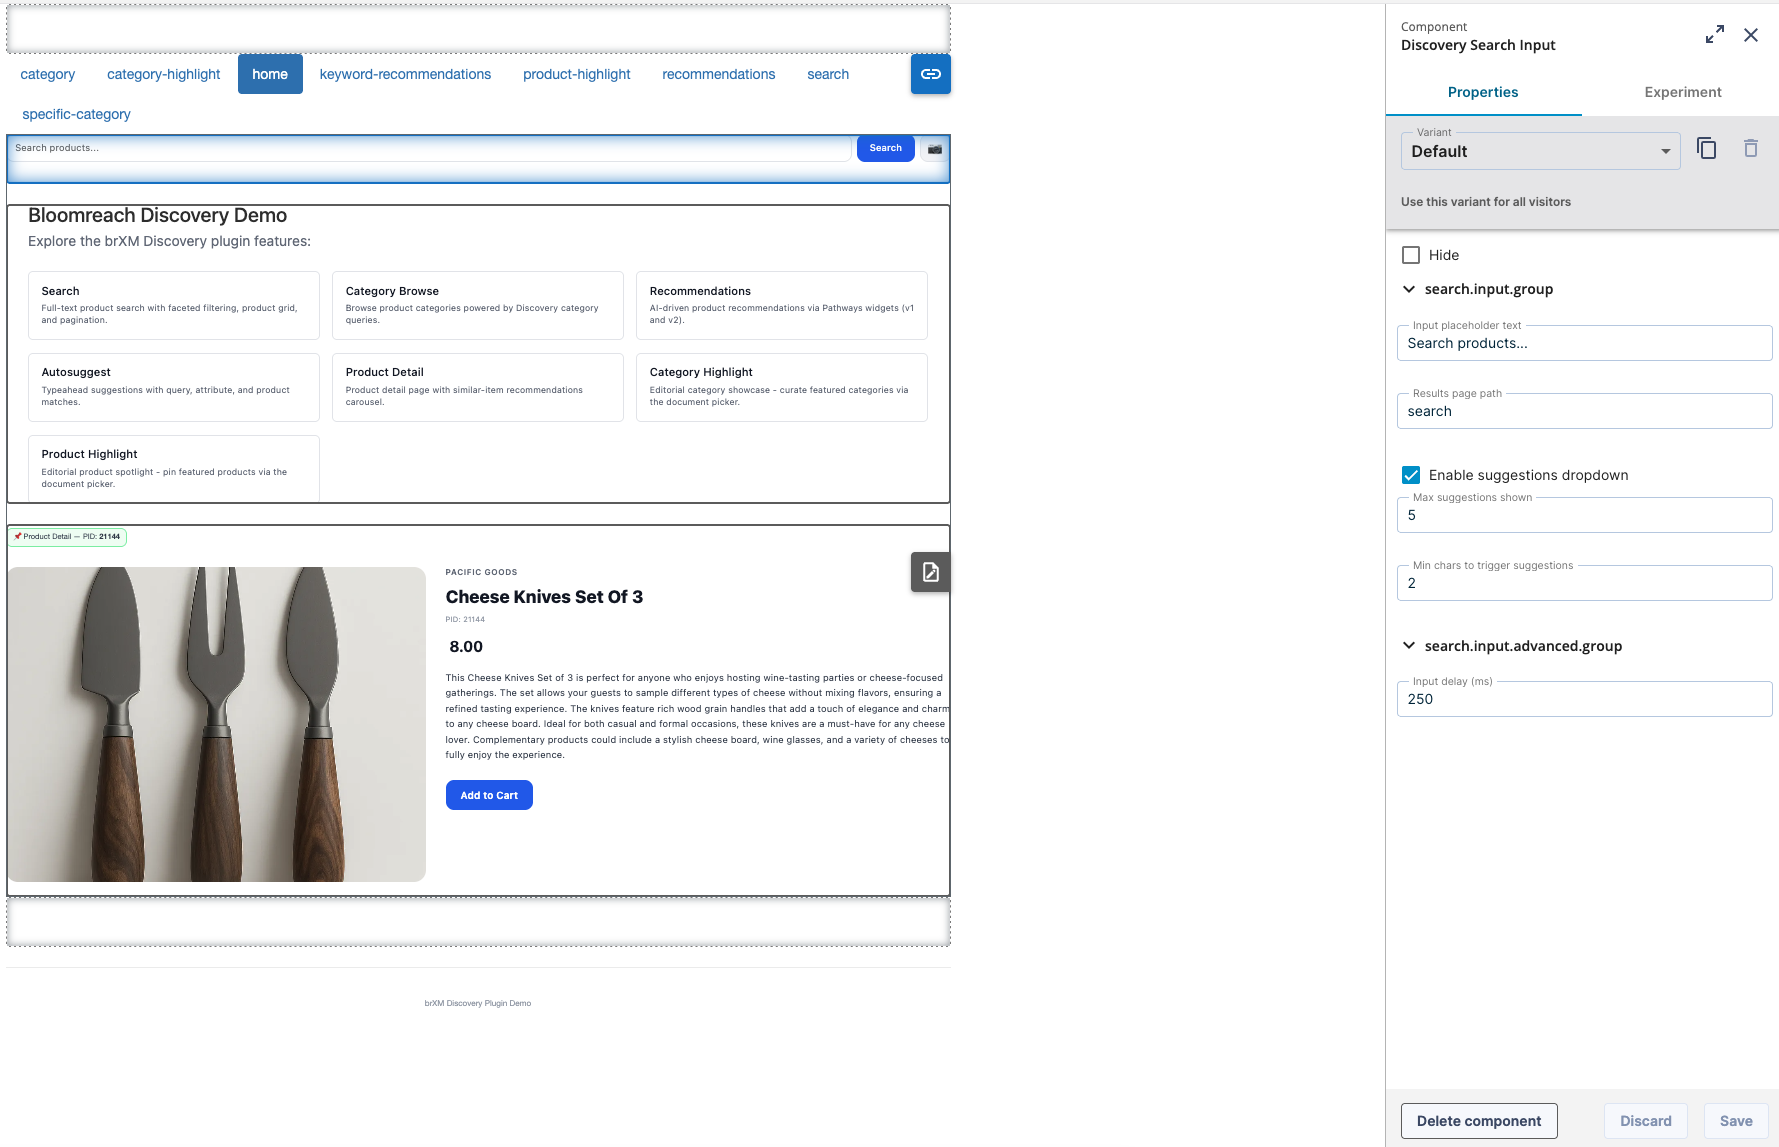Click the menu link edit icon

(x=930, y=74)
